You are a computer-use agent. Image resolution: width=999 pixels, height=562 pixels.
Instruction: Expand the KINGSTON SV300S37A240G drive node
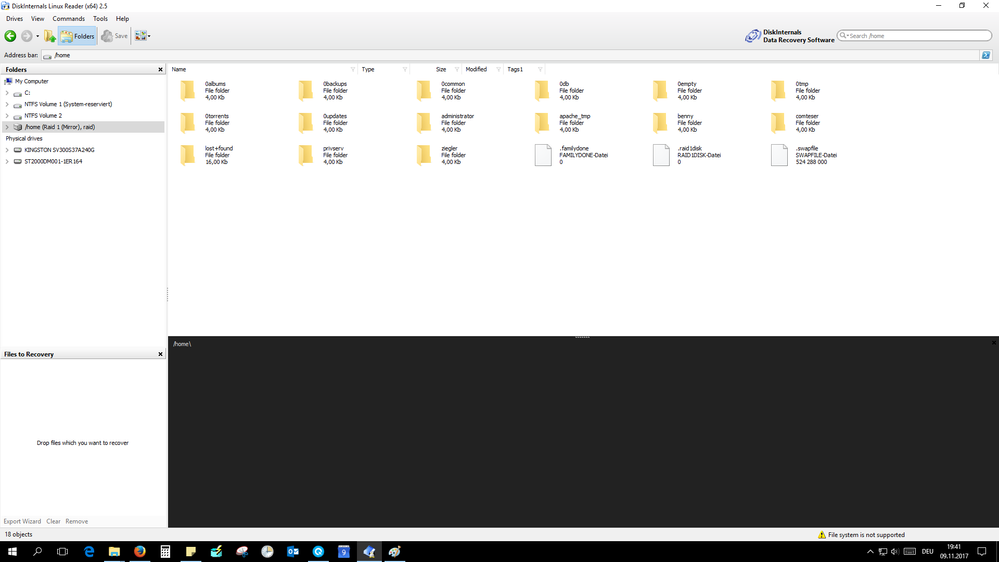[x=7, y=150]
